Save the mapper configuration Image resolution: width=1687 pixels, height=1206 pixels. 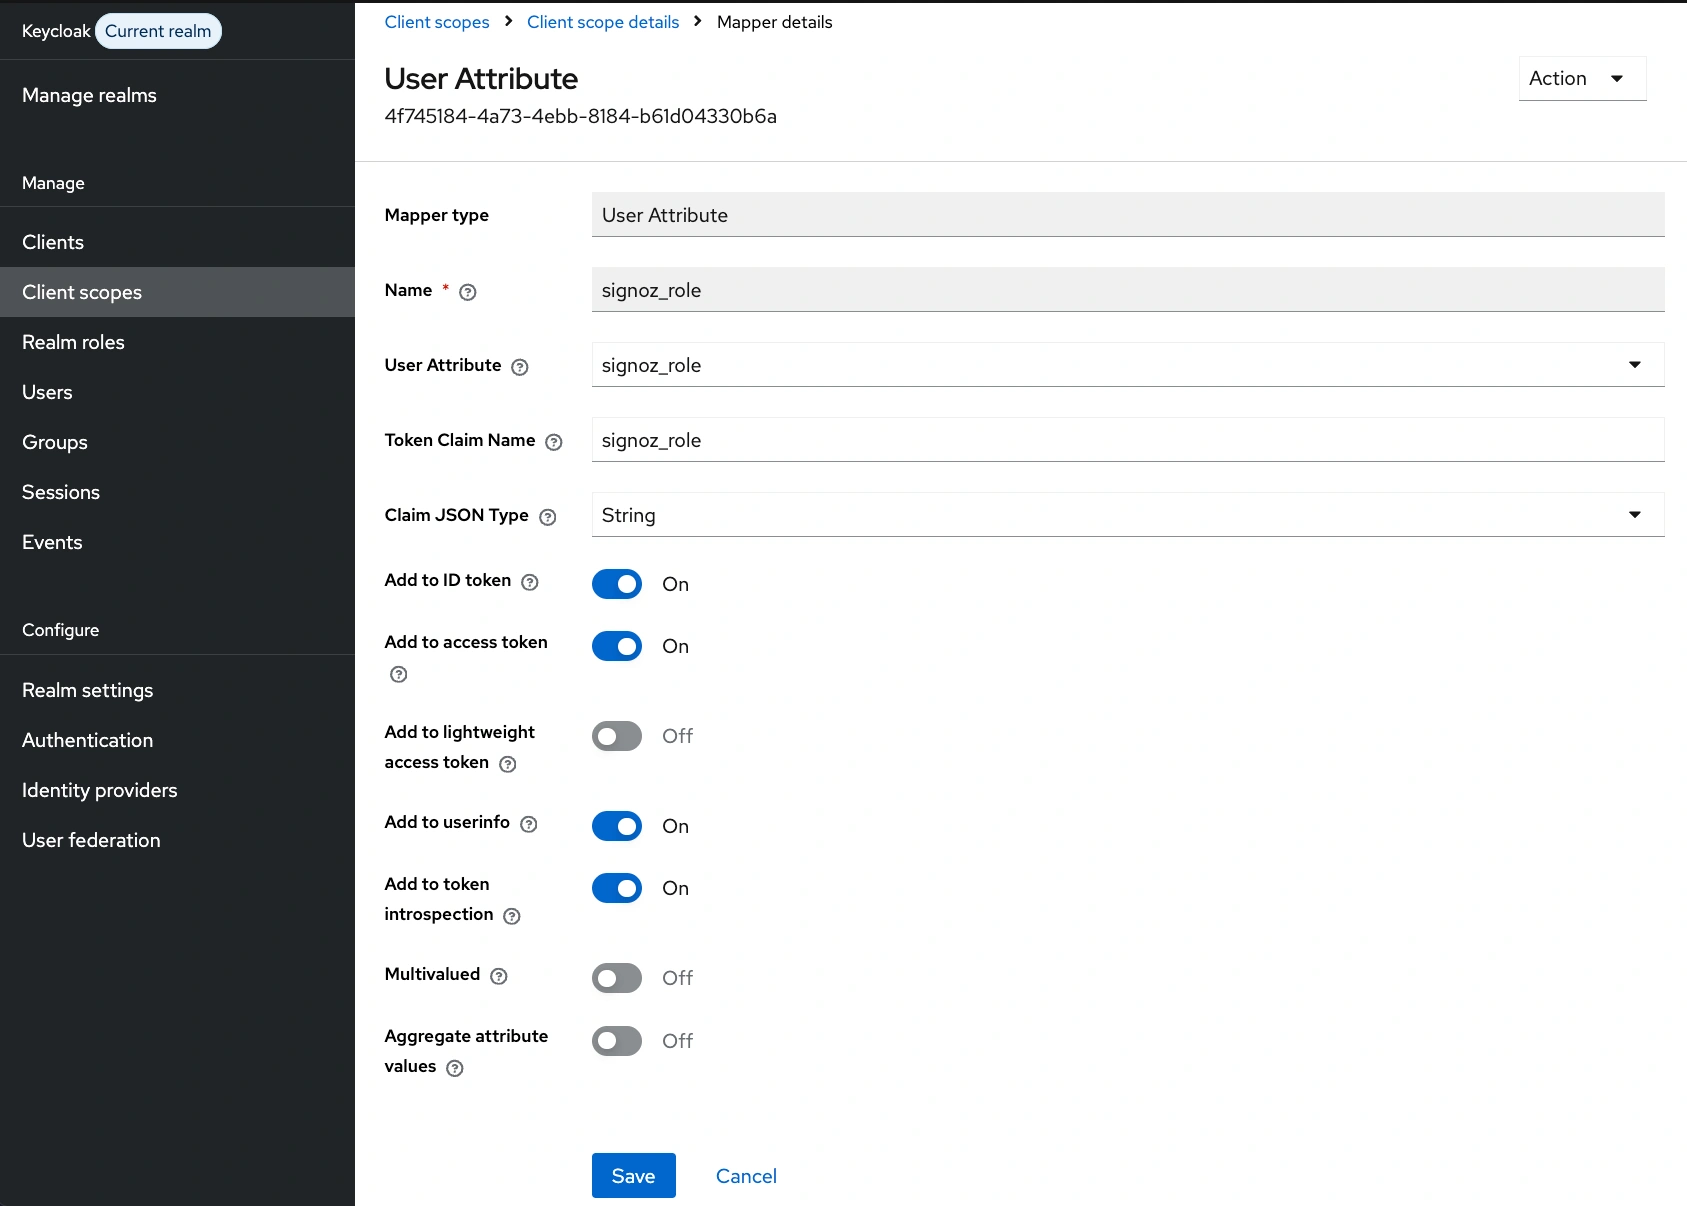pos(634,1176)
